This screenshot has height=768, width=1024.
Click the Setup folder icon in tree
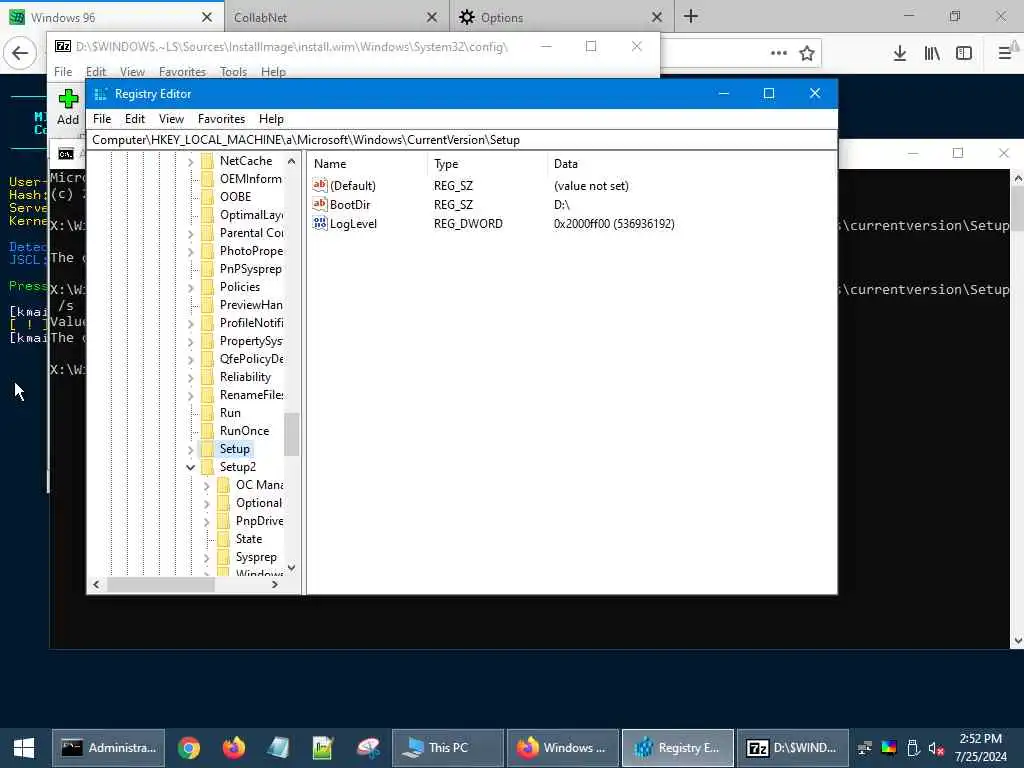(x=208, y=449)
